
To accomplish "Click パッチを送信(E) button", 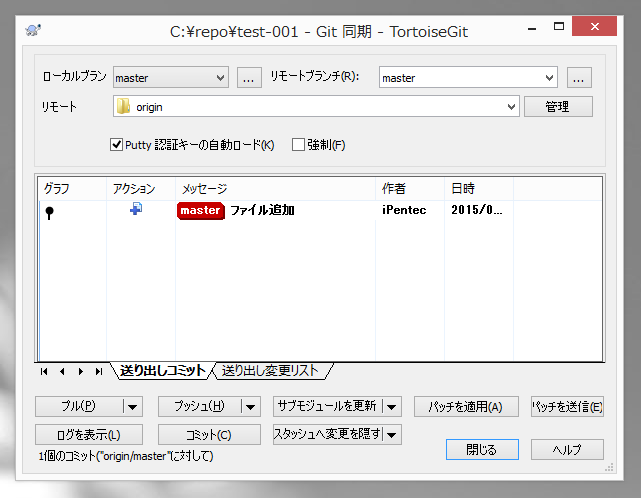I will (567, 406).
